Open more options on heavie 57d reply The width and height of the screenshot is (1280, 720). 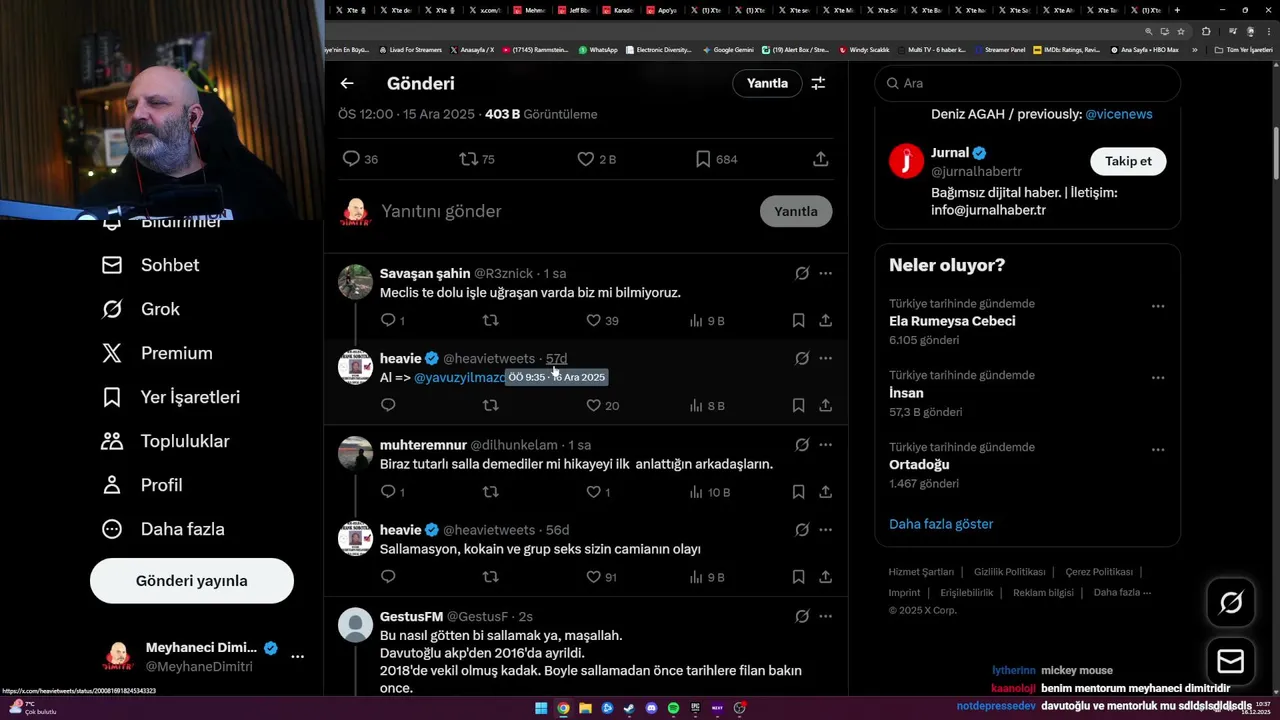[826, 358]
